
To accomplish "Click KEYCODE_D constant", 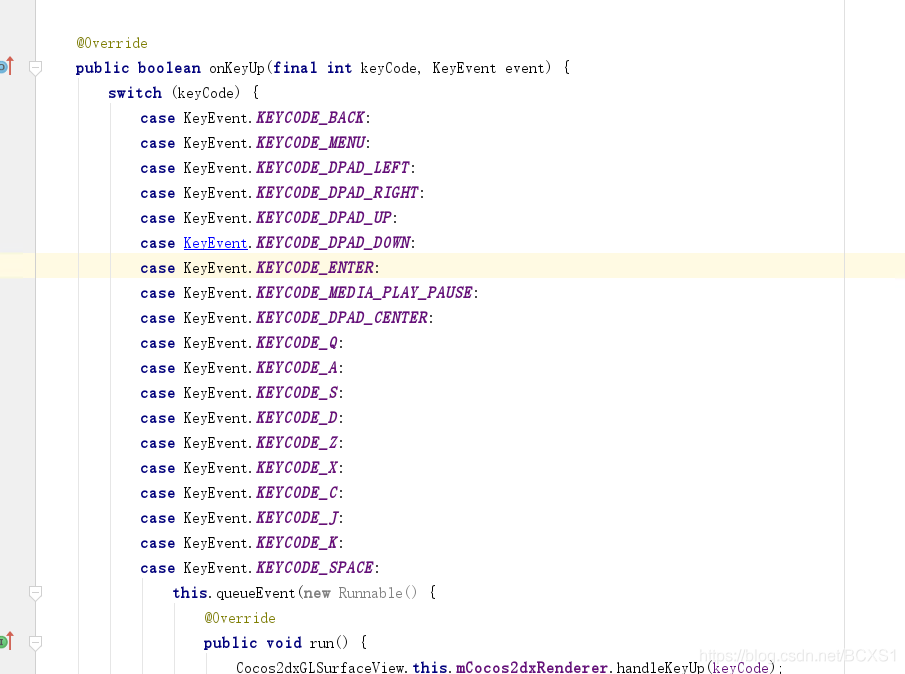I will click(297, 418).
